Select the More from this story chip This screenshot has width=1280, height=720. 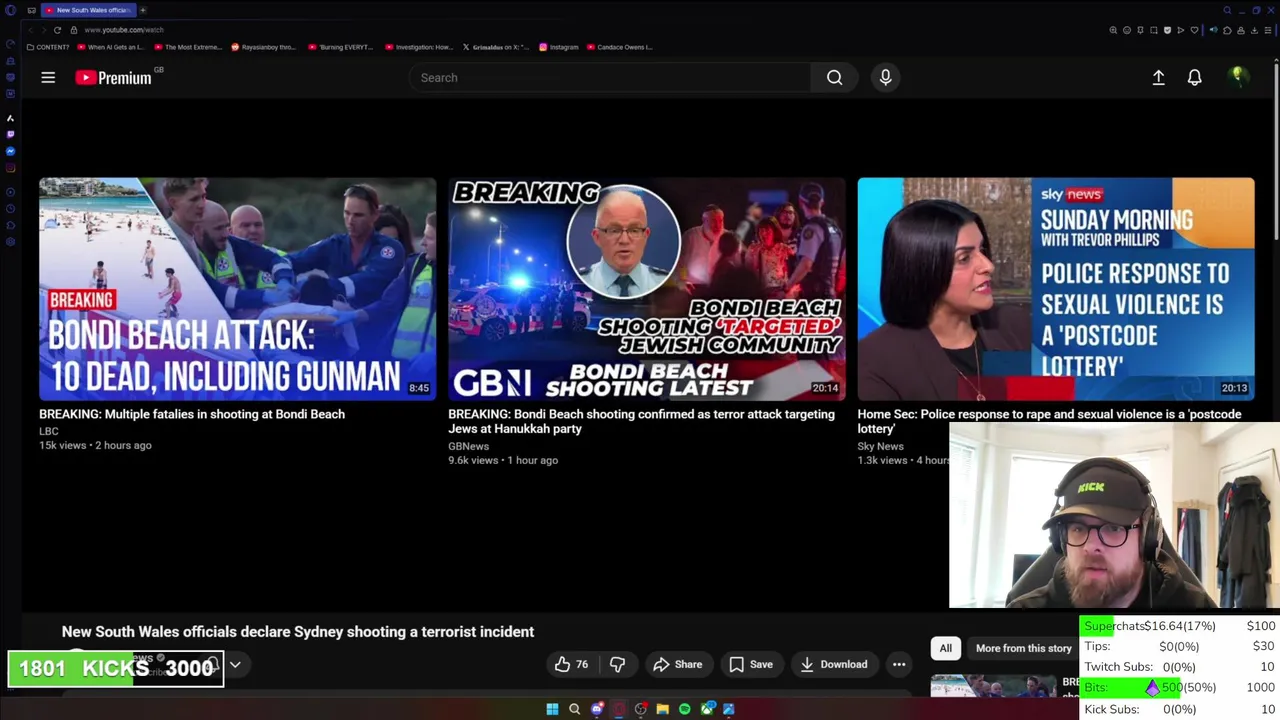(x=1023, y=648)
